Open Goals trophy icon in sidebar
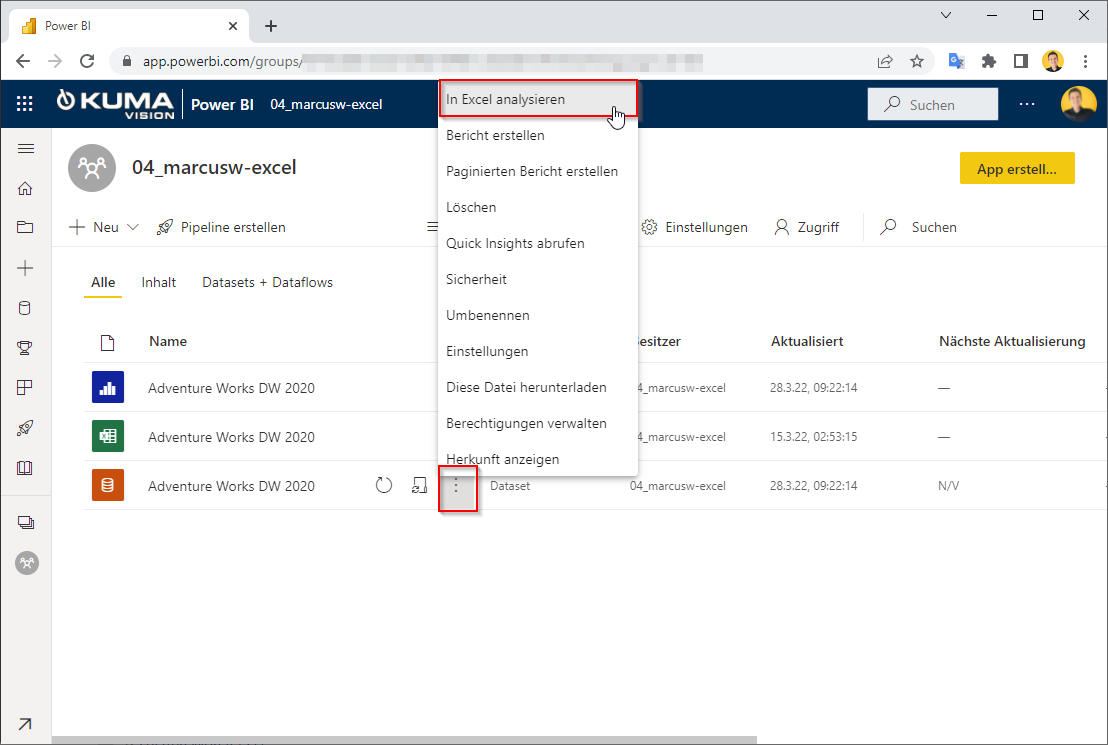 (25, 348)
